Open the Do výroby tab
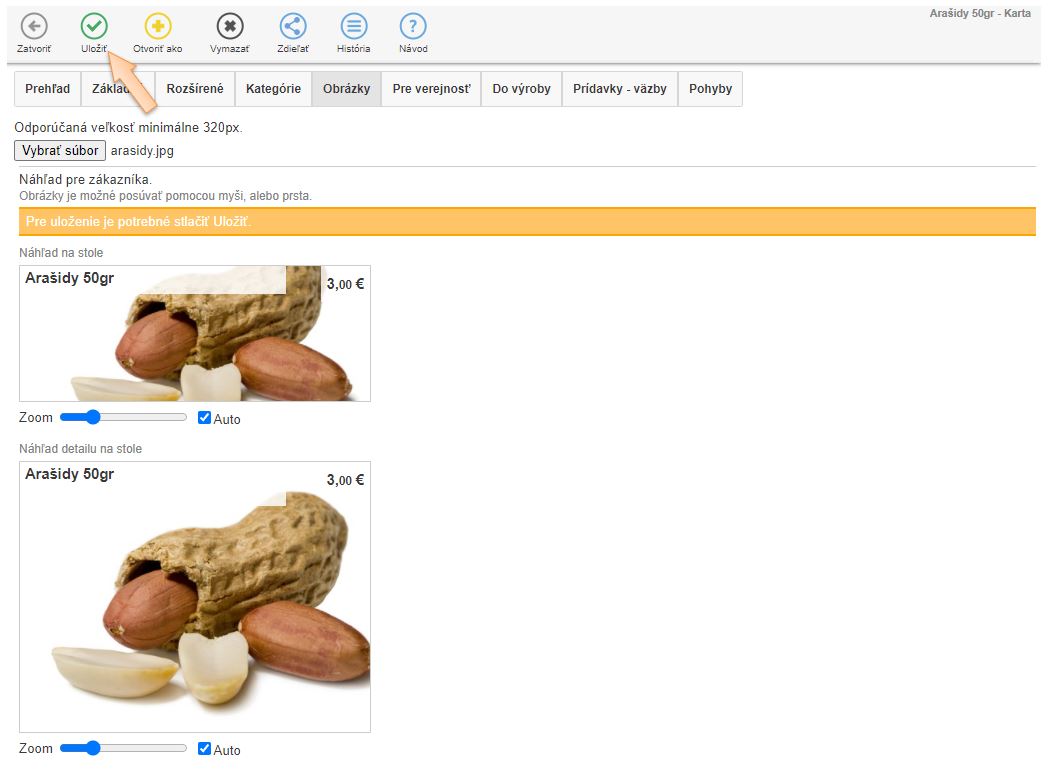1053x776 pixels. pyautogui.click(x=521, y=89)
